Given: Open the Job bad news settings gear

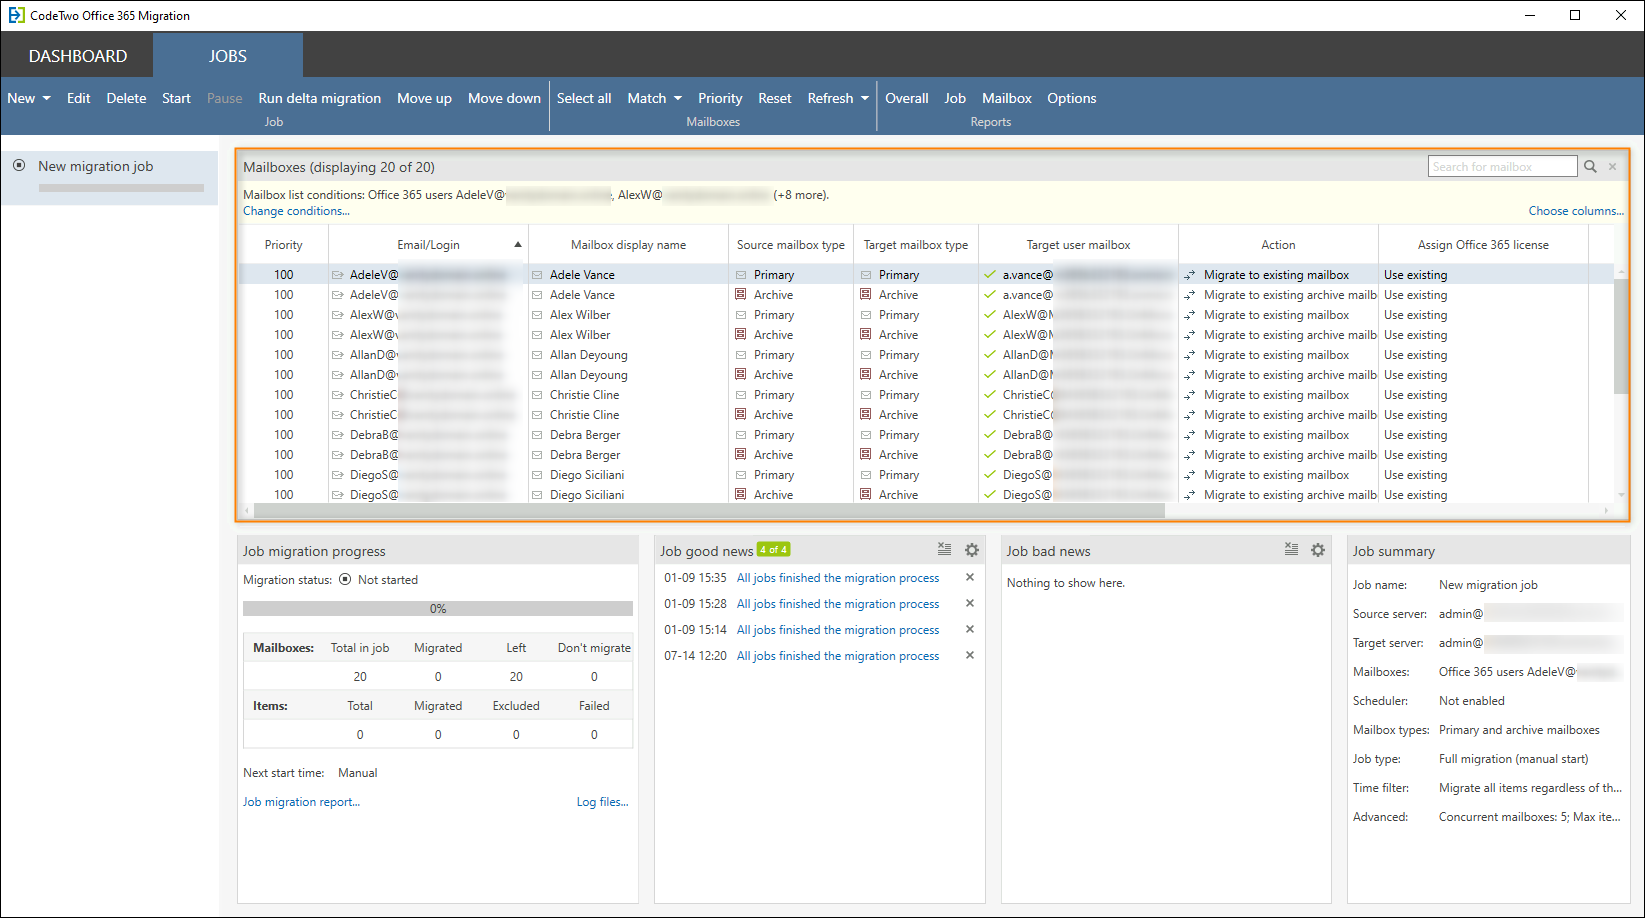Looking at the screenshot, I should tap(1318, 550).
